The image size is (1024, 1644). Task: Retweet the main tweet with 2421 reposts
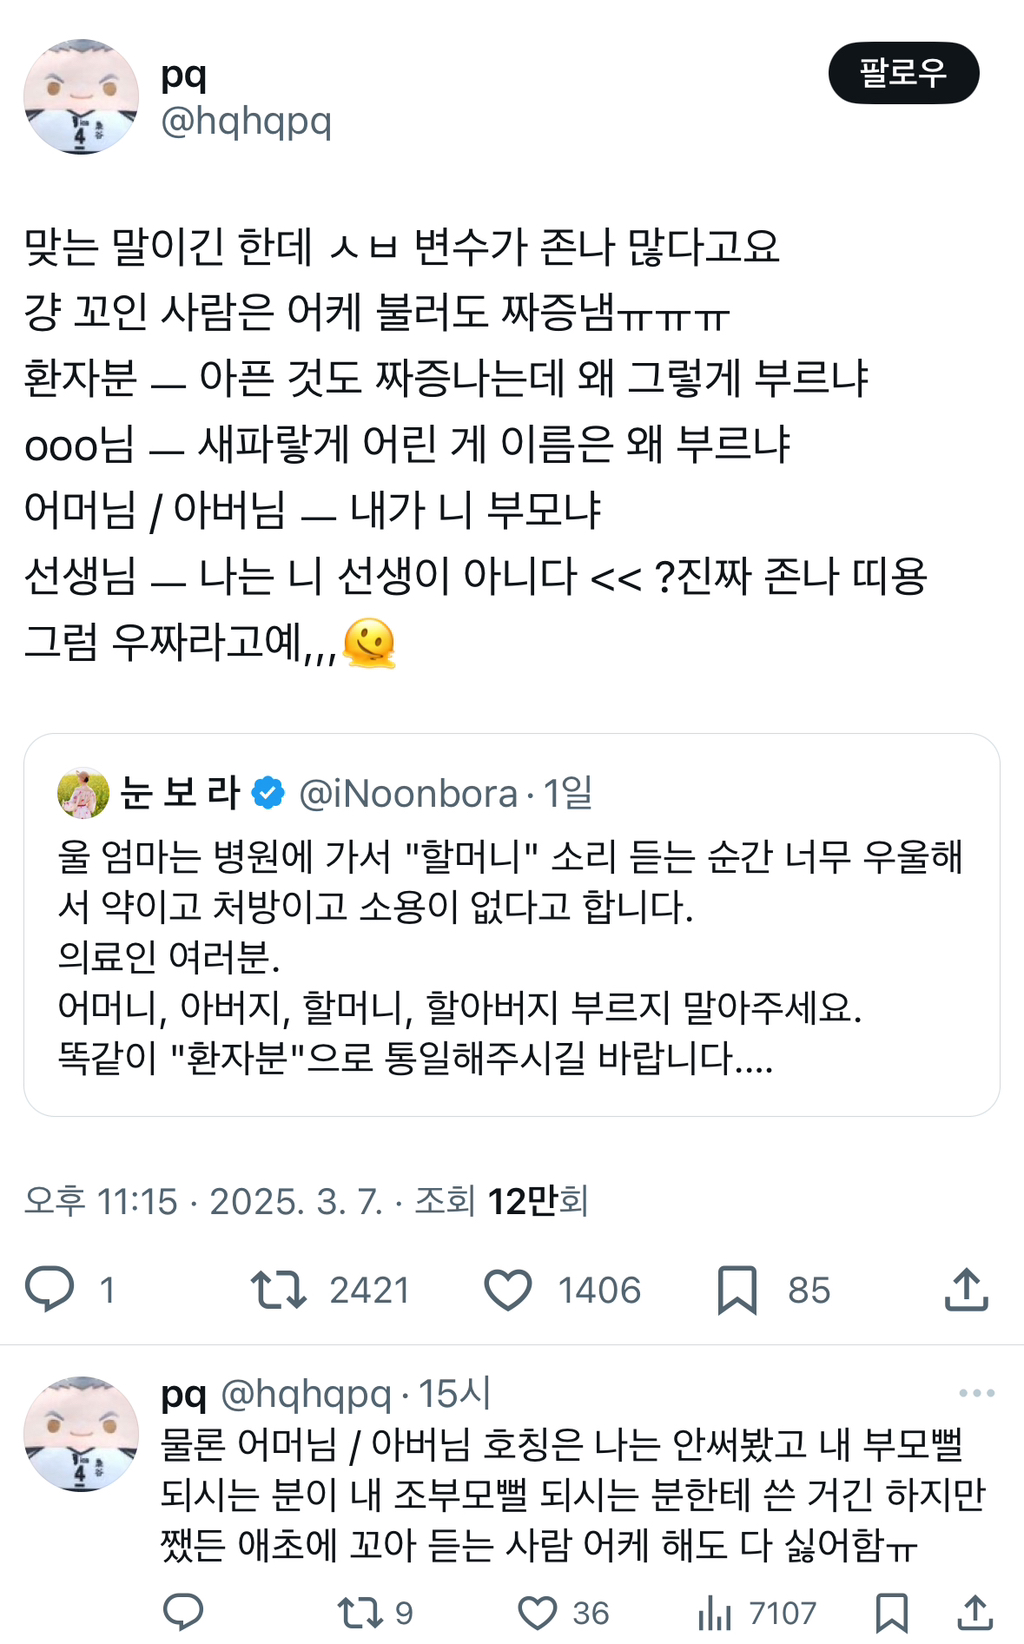279,1289
